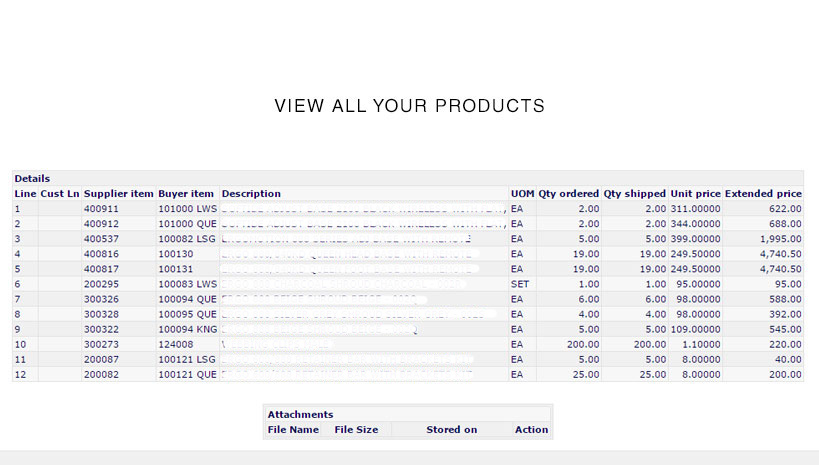The height and width of the screenshot is (465, 819).
Task: Click the View All Your Products heading
Action: 409,106
